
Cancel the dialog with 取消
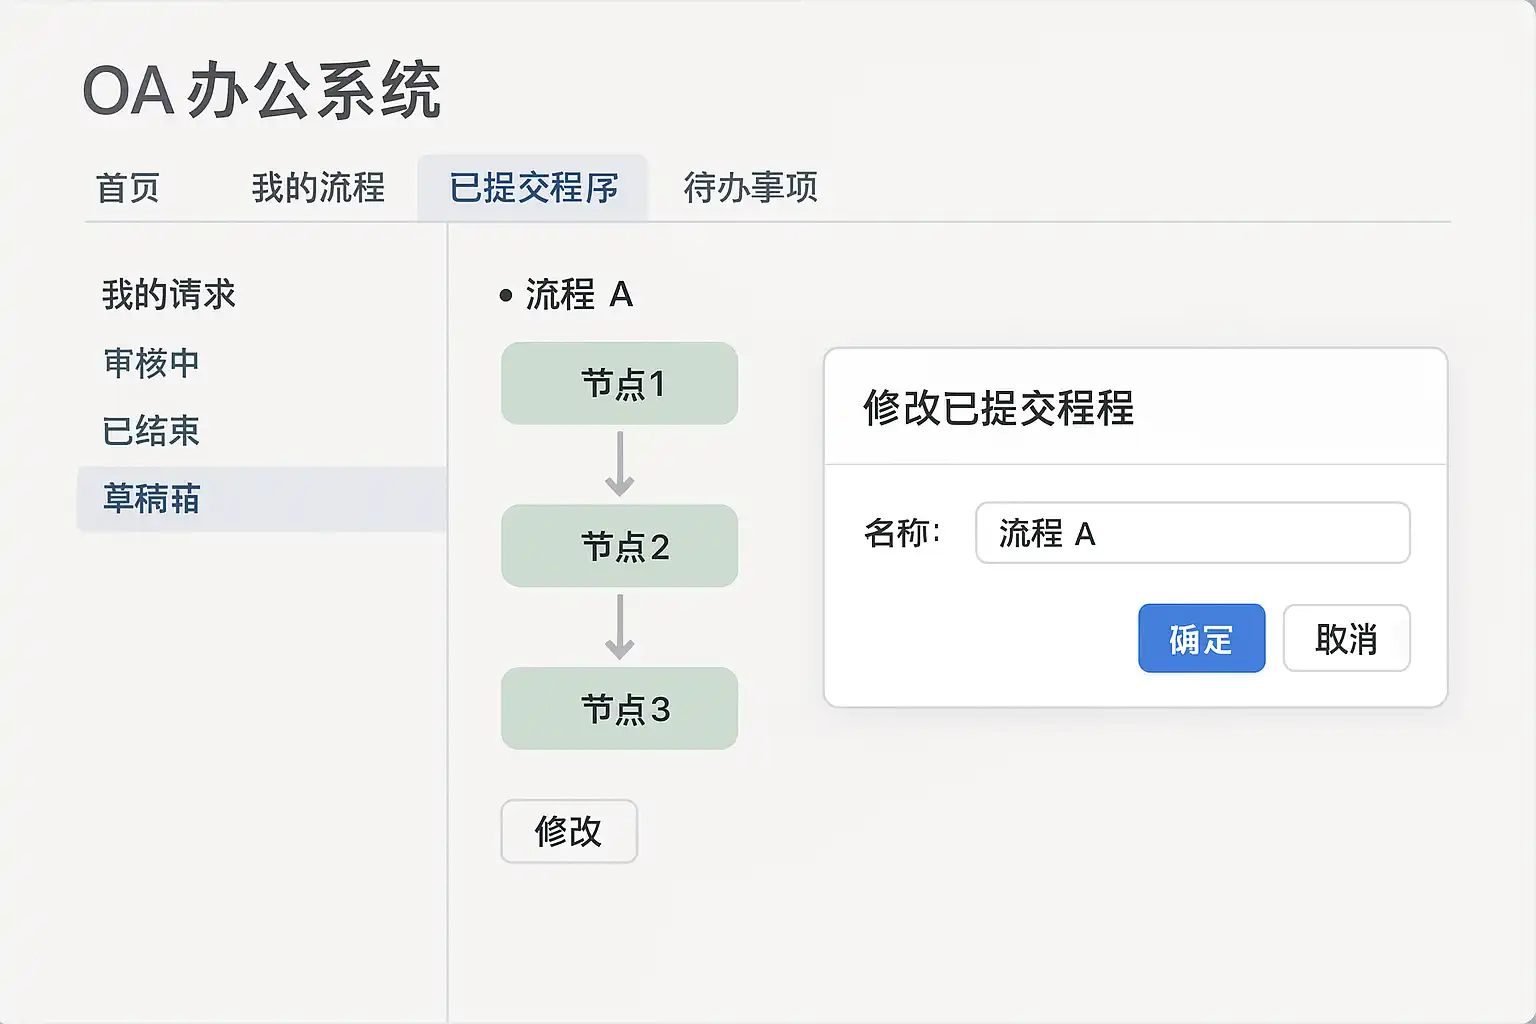(1346, 639)
